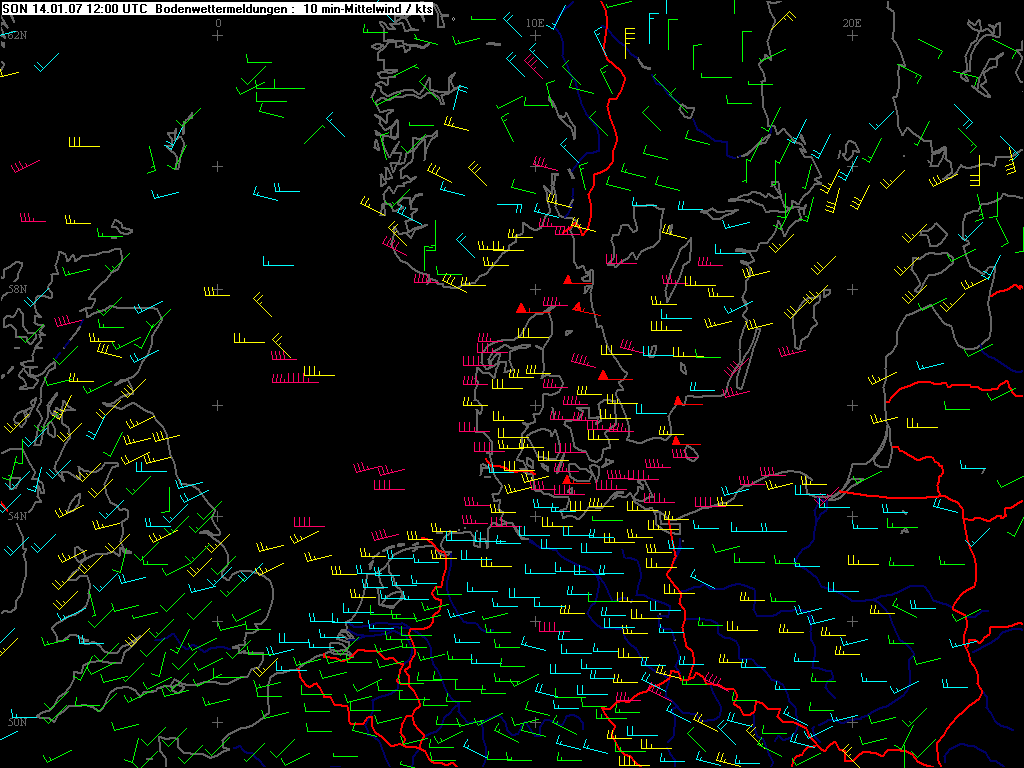Viewport: 1024px width, 768px height.
Task: Select the 10E longitude label
Action: tap(535, 22)
